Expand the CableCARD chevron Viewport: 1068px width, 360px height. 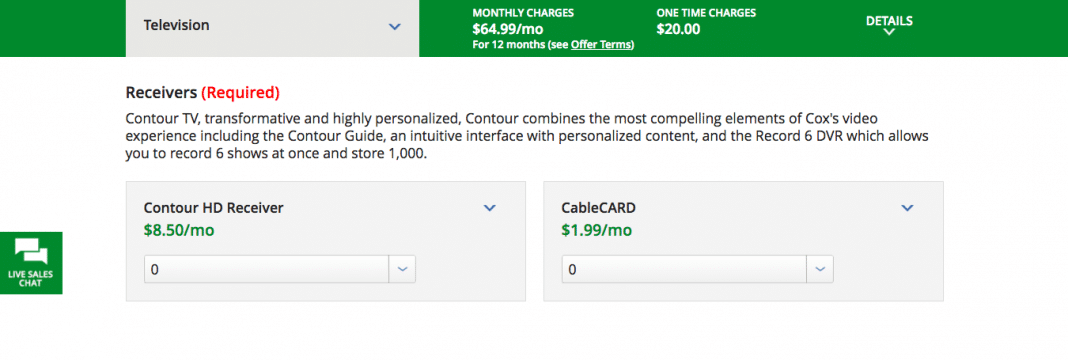tap(907, 208)
